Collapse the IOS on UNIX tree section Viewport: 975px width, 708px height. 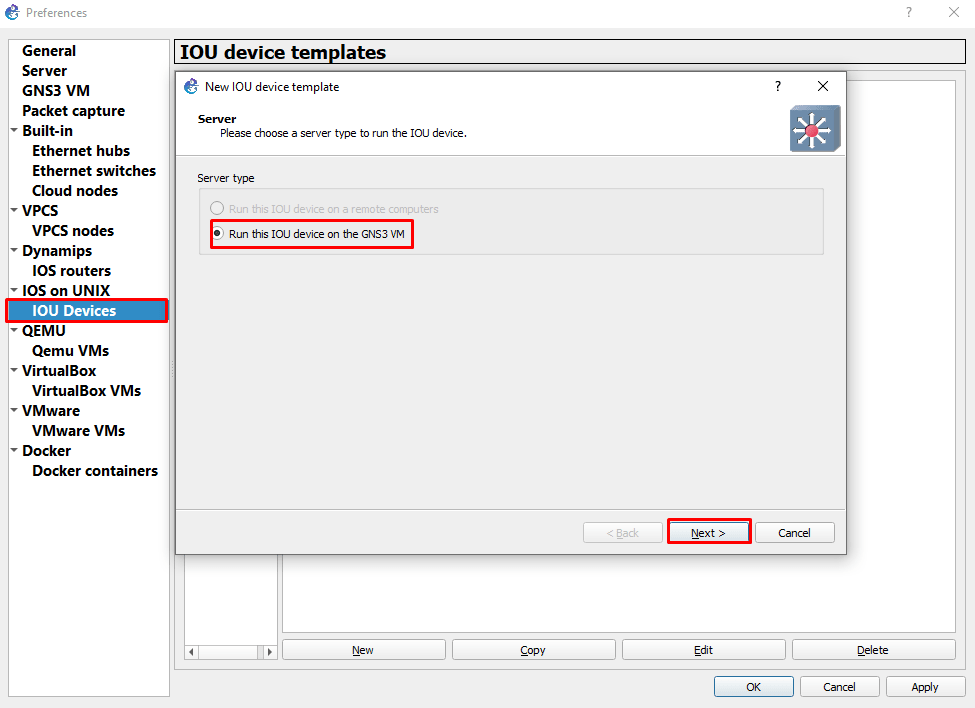(x=14, y=290)
